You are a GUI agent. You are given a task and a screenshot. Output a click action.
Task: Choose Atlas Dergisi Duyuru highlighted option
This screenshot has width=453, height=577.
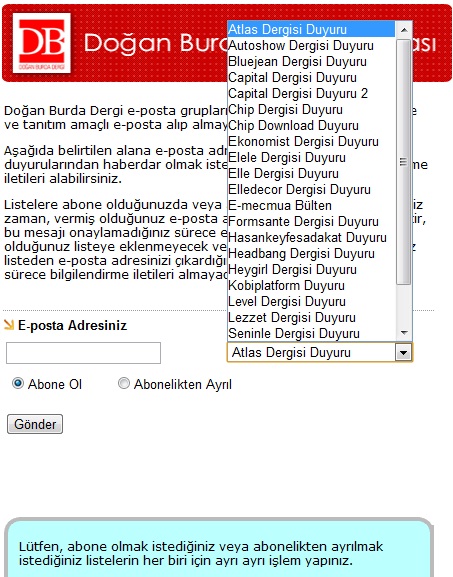coord(311,29)
